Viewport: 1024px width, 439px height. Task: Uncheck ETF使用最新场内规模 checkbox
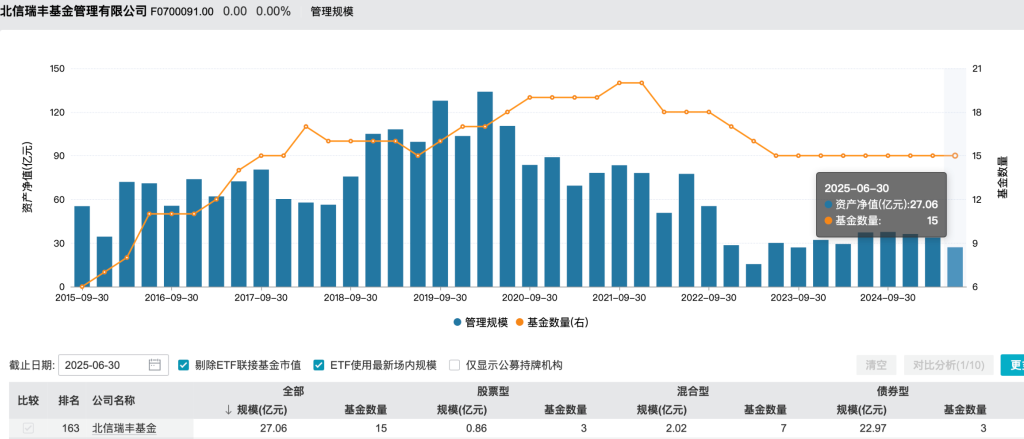pyautogui.click(x=319, y=365)
